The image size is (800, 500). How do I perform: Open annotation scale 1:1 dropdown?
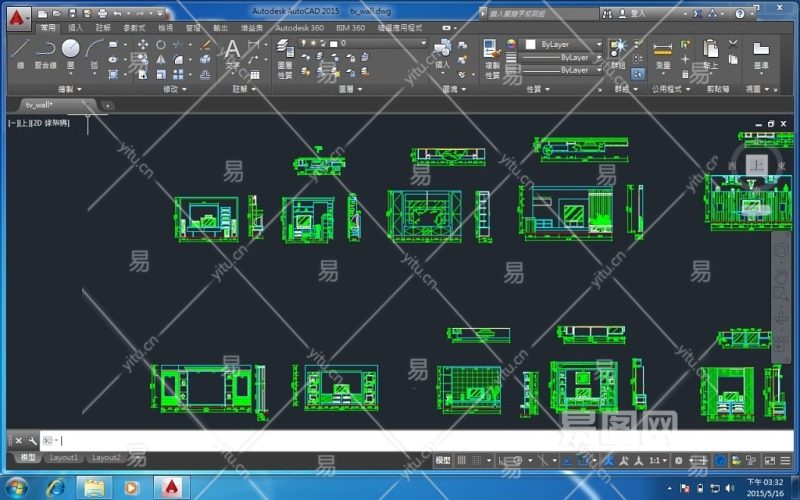point(657,461)
